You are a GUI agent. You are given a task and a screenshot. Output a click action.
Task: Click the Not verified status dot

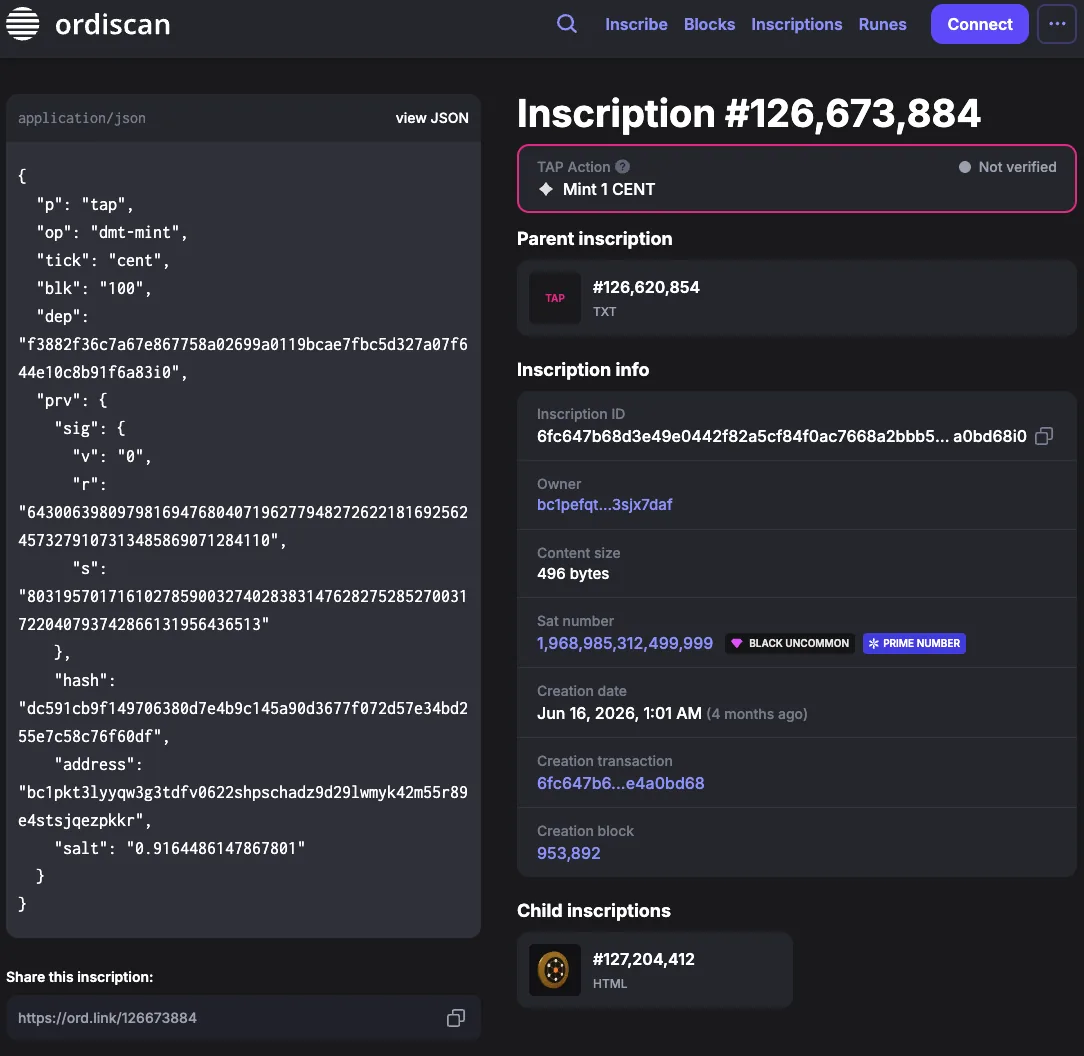(964, 167)
